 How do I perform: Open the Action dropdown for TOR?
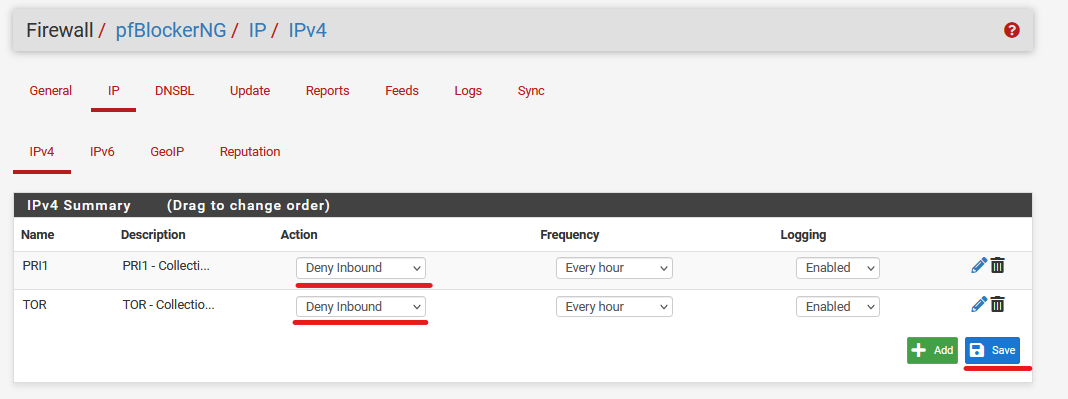point(361,306)
